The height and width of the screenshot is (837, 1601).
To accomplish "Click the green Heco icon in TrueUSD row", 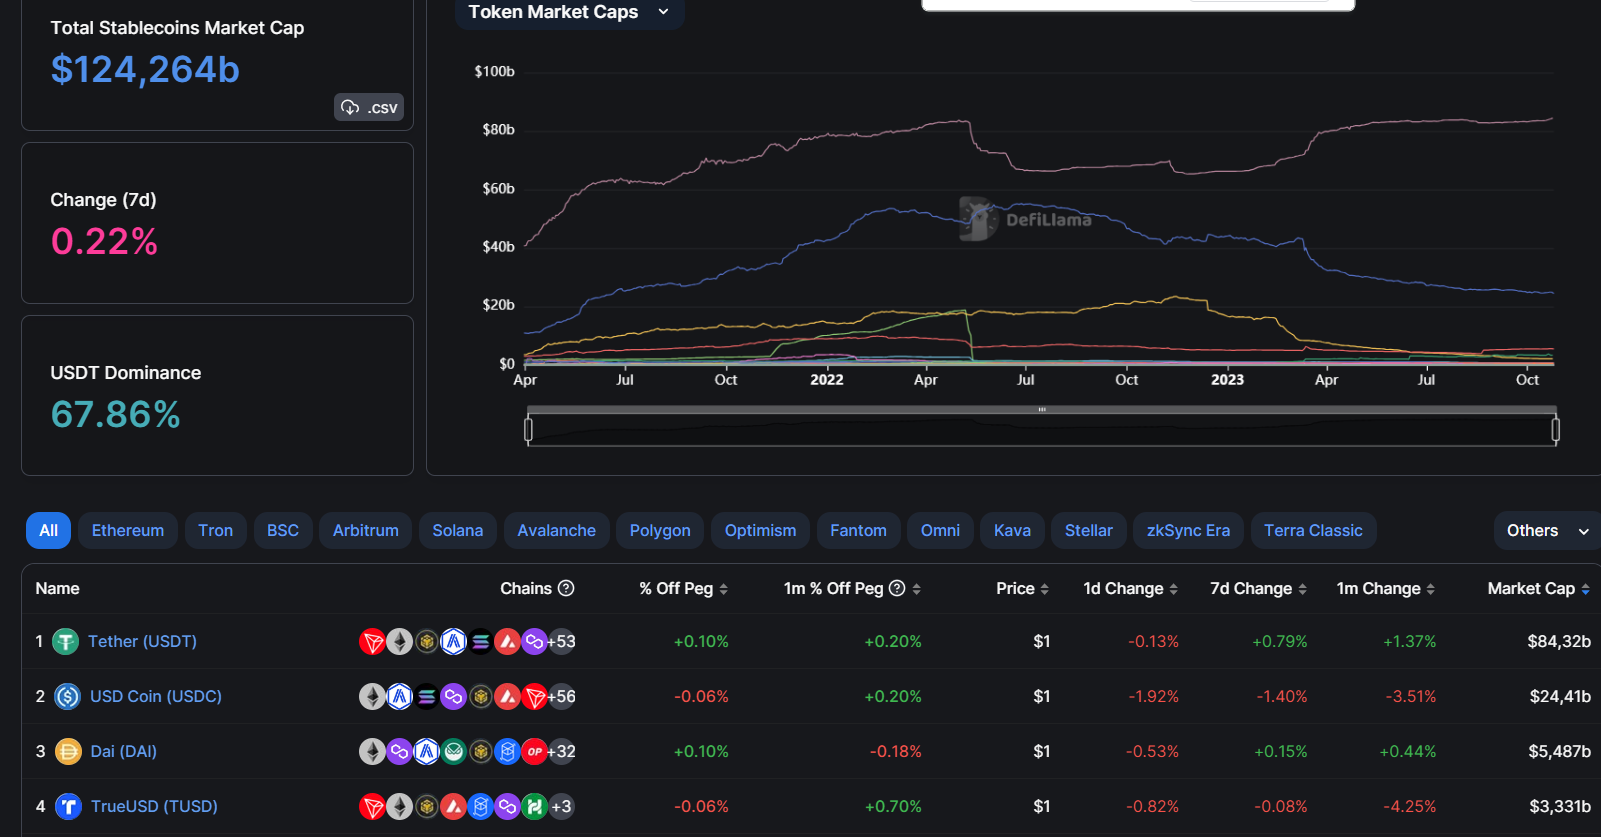I will (534, 807).
